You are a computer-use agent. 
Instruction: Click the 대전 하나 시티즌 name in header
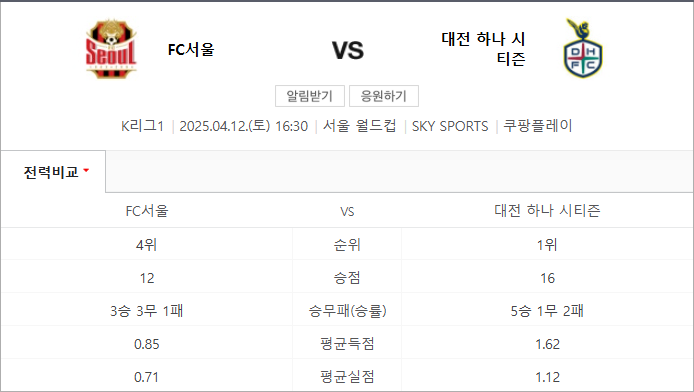click(483, 49)
